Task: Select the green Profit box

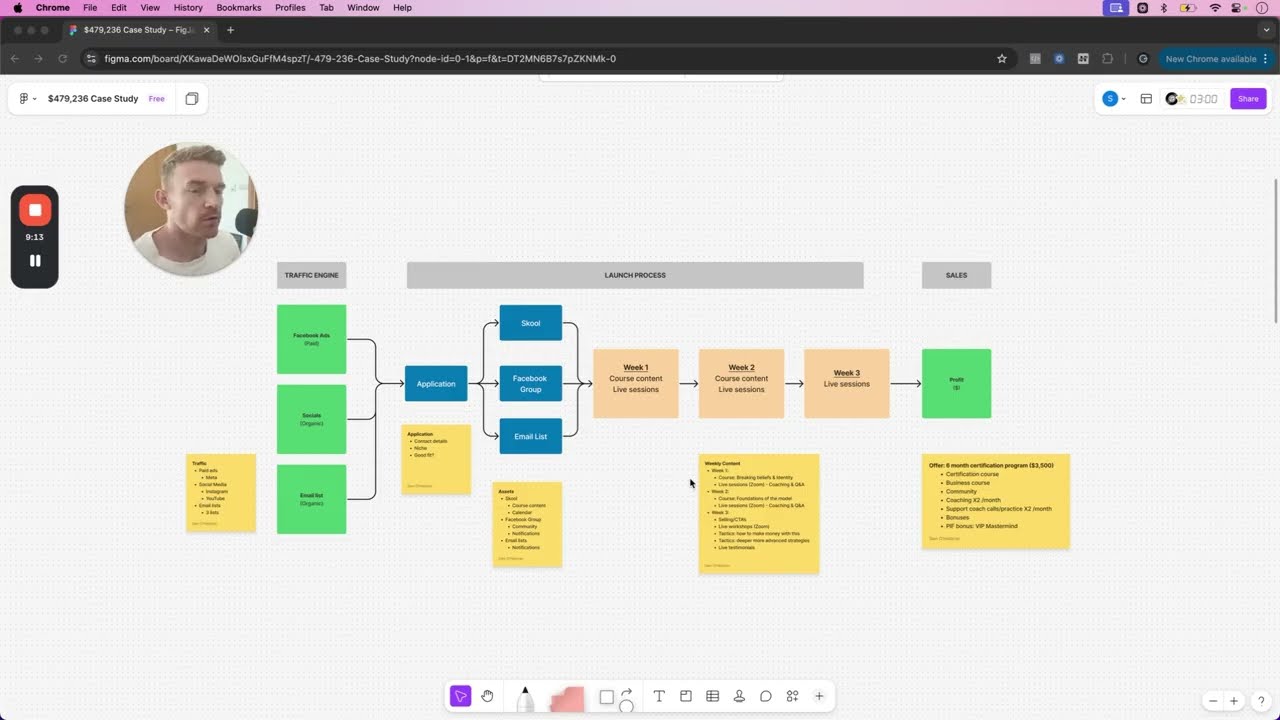Action: (x=956, y=384)
